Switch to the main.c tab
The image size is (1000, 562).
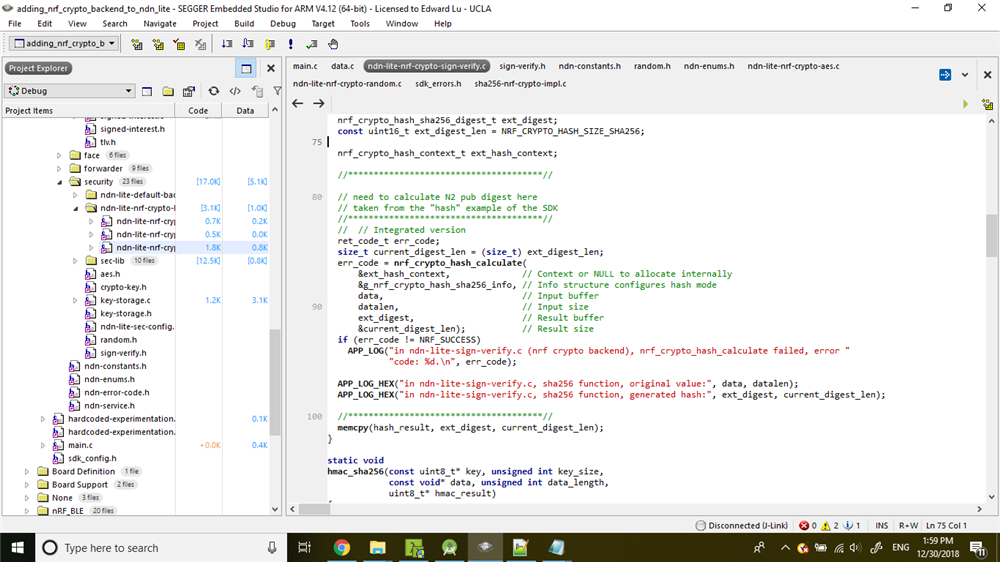305,66
